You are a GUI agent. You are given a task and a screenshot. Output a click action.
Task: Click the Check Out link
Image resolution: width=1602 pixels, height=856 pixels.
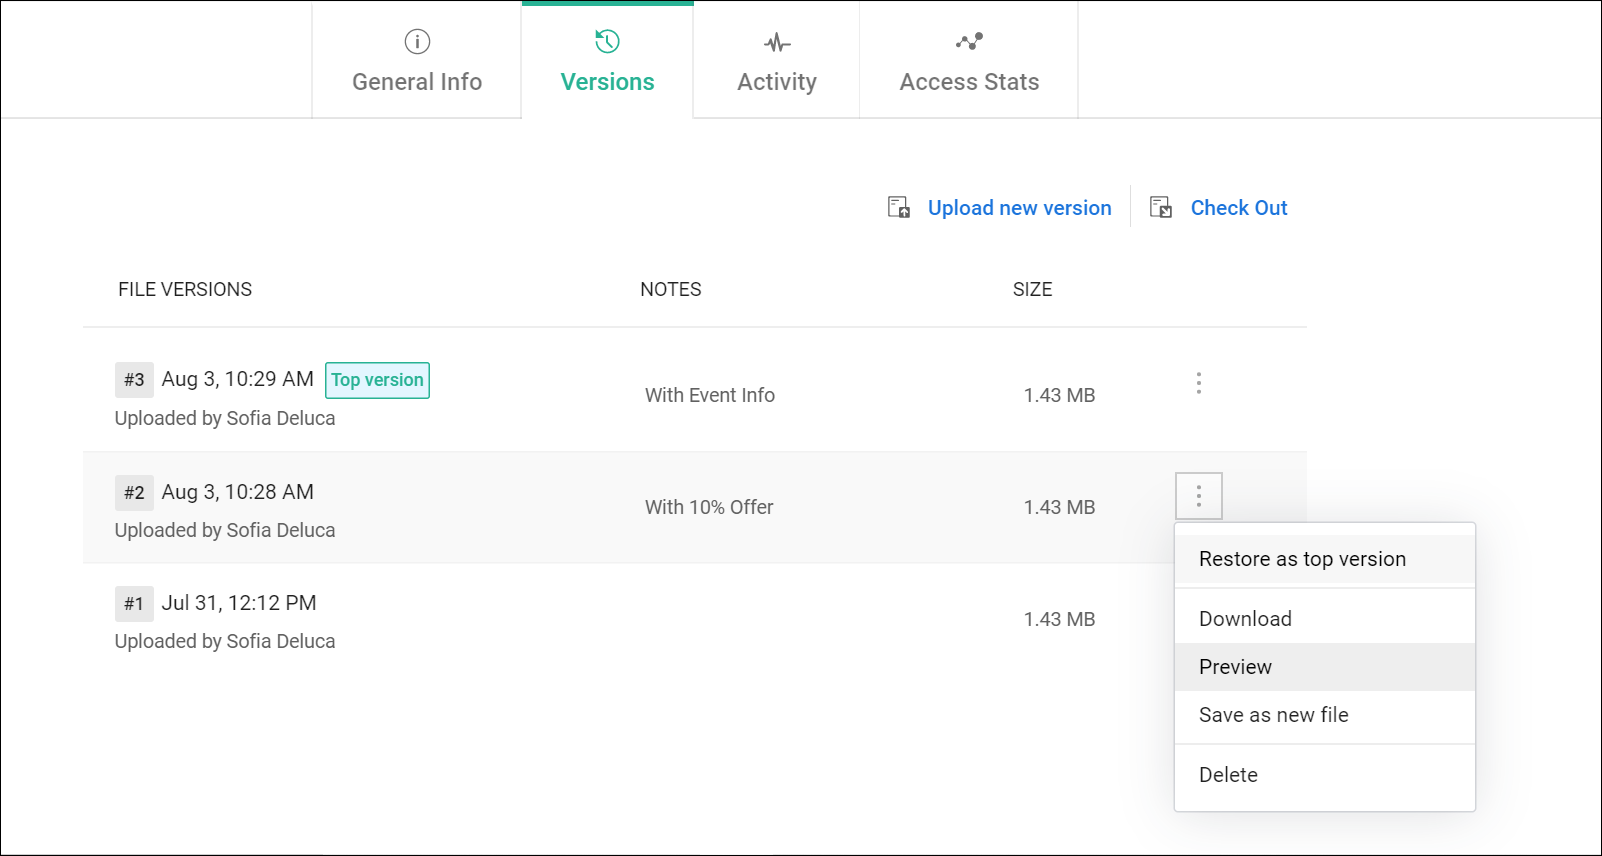tap(1238, 208)
